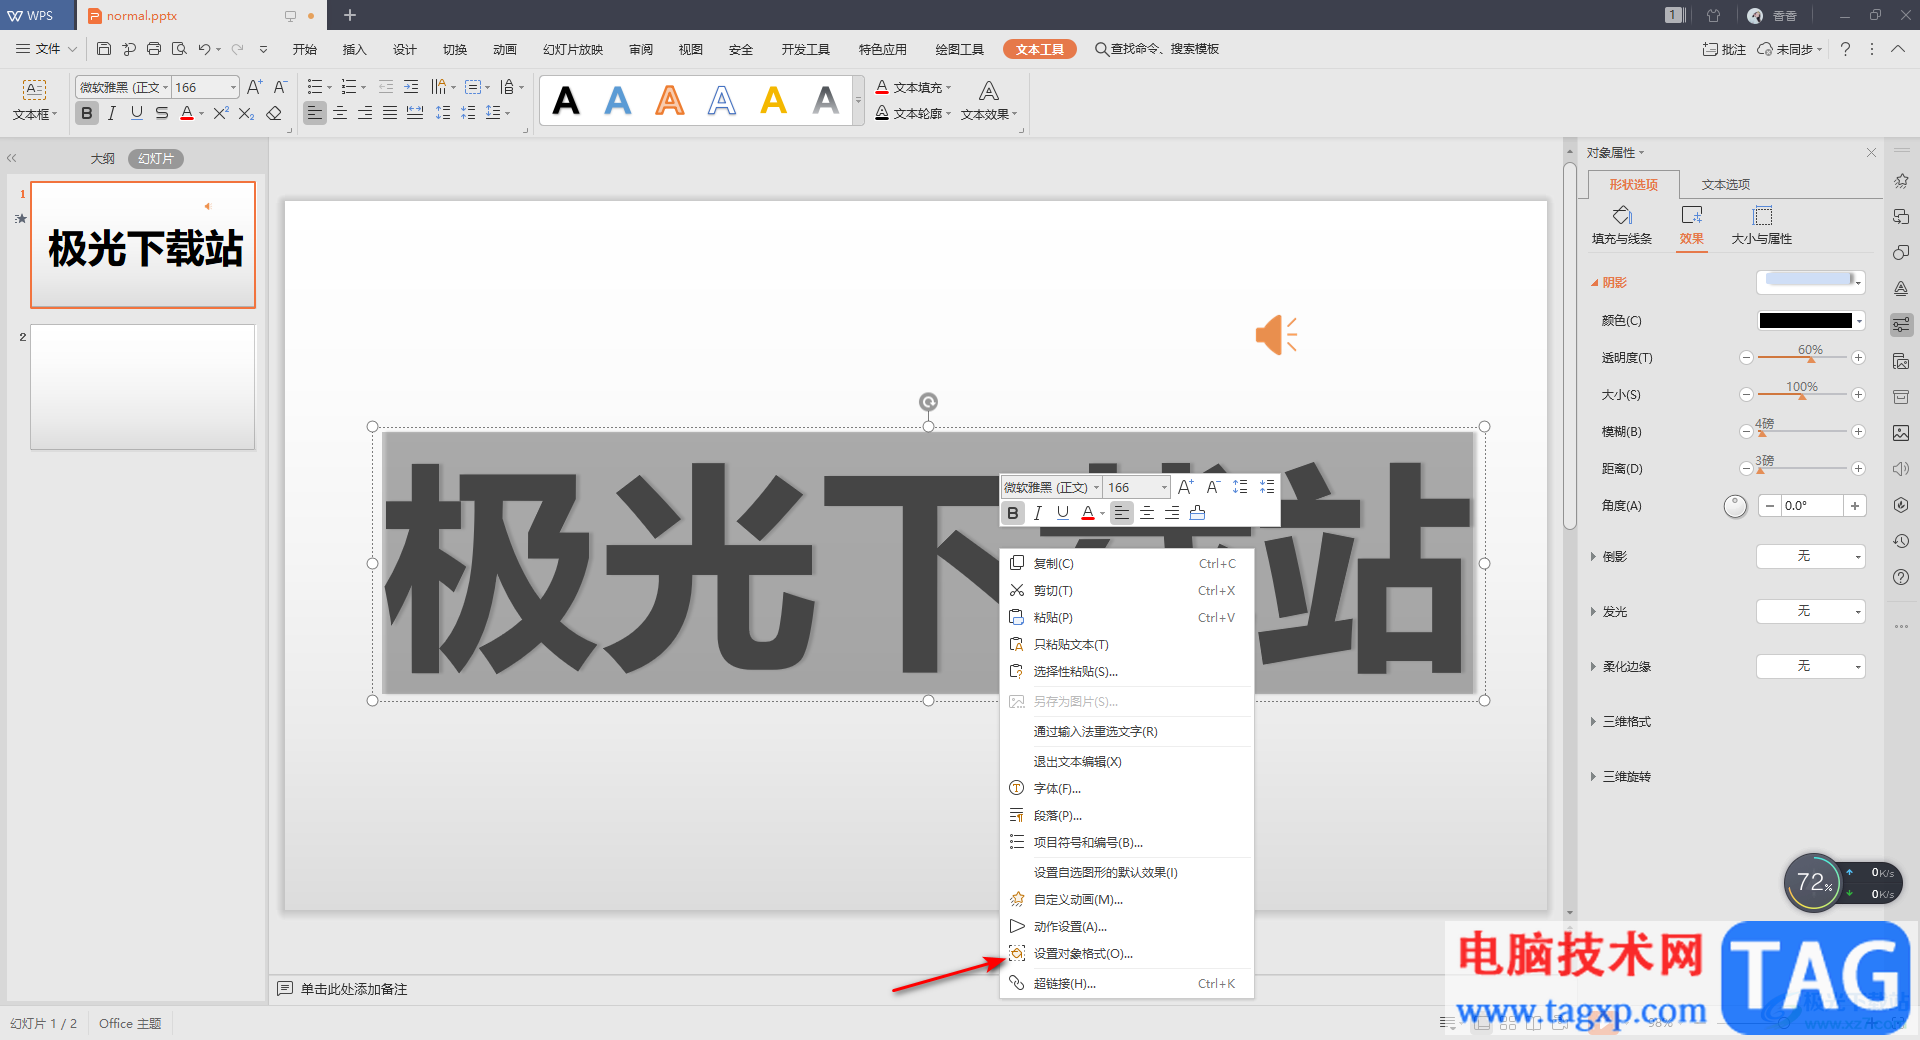Click the Print icon in quick toolbar
1920x1040 pixels.
pos(154,49)
